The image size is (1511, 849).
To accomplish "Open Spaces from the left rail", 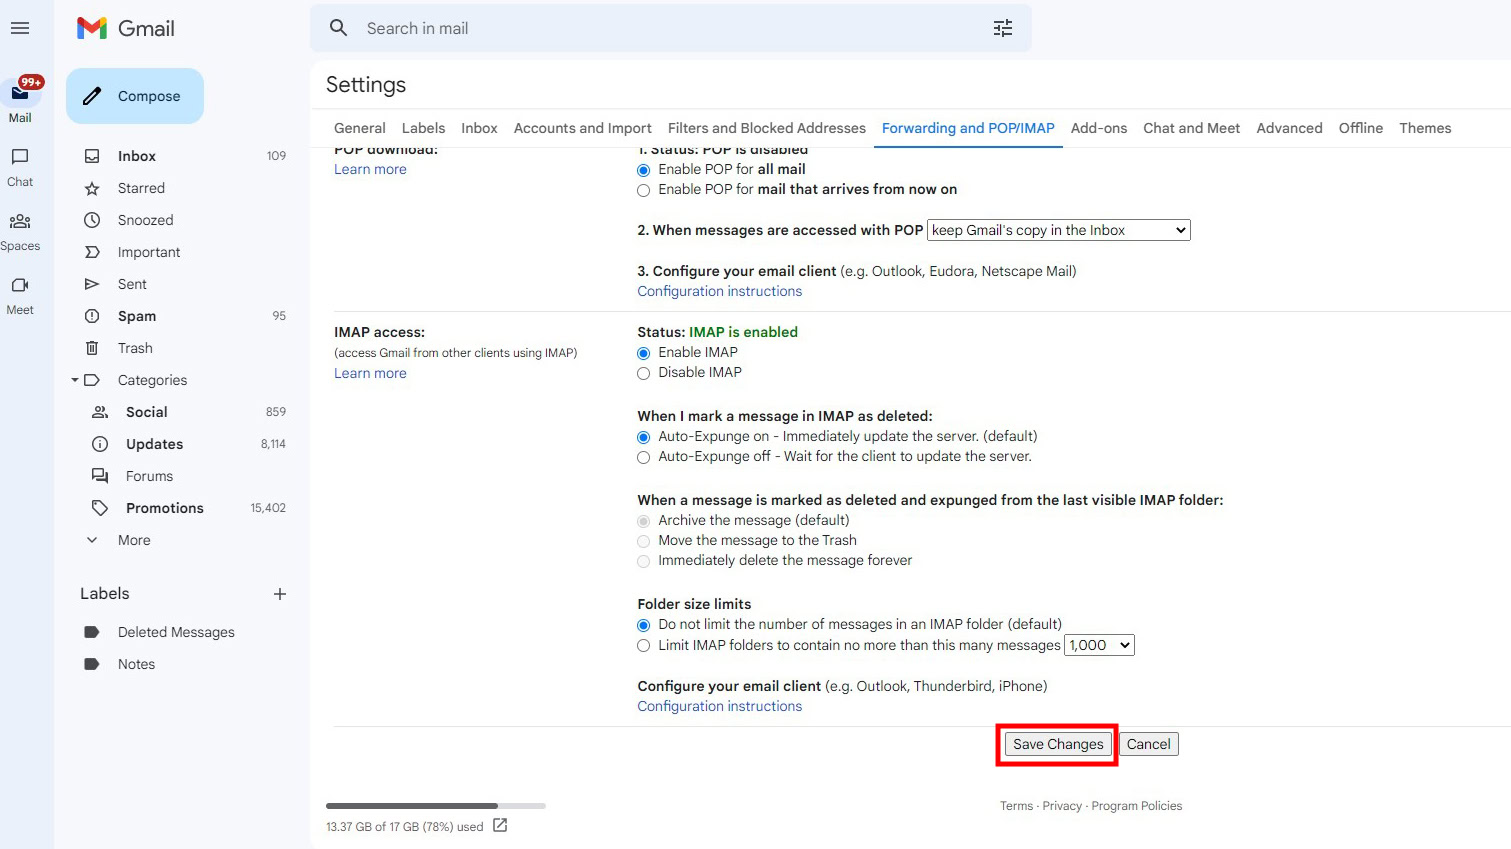I will tap(20, 222).
